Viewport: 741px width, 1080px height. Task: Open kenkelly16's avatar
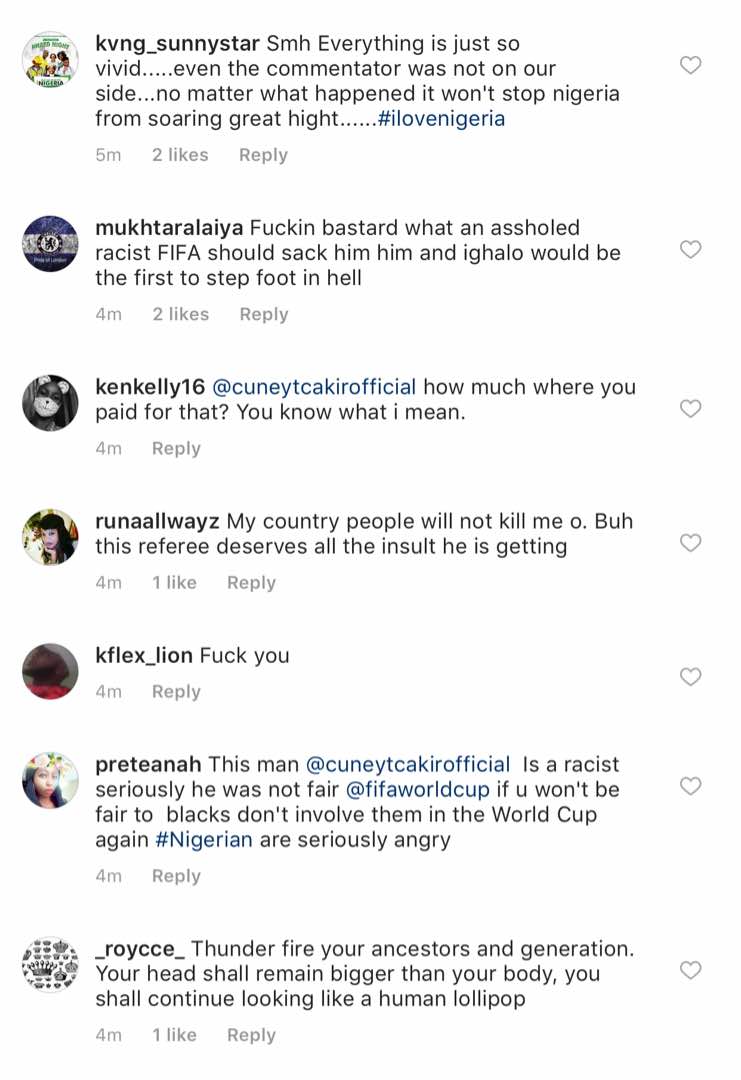pyautogui.click(x=50, y=402)
